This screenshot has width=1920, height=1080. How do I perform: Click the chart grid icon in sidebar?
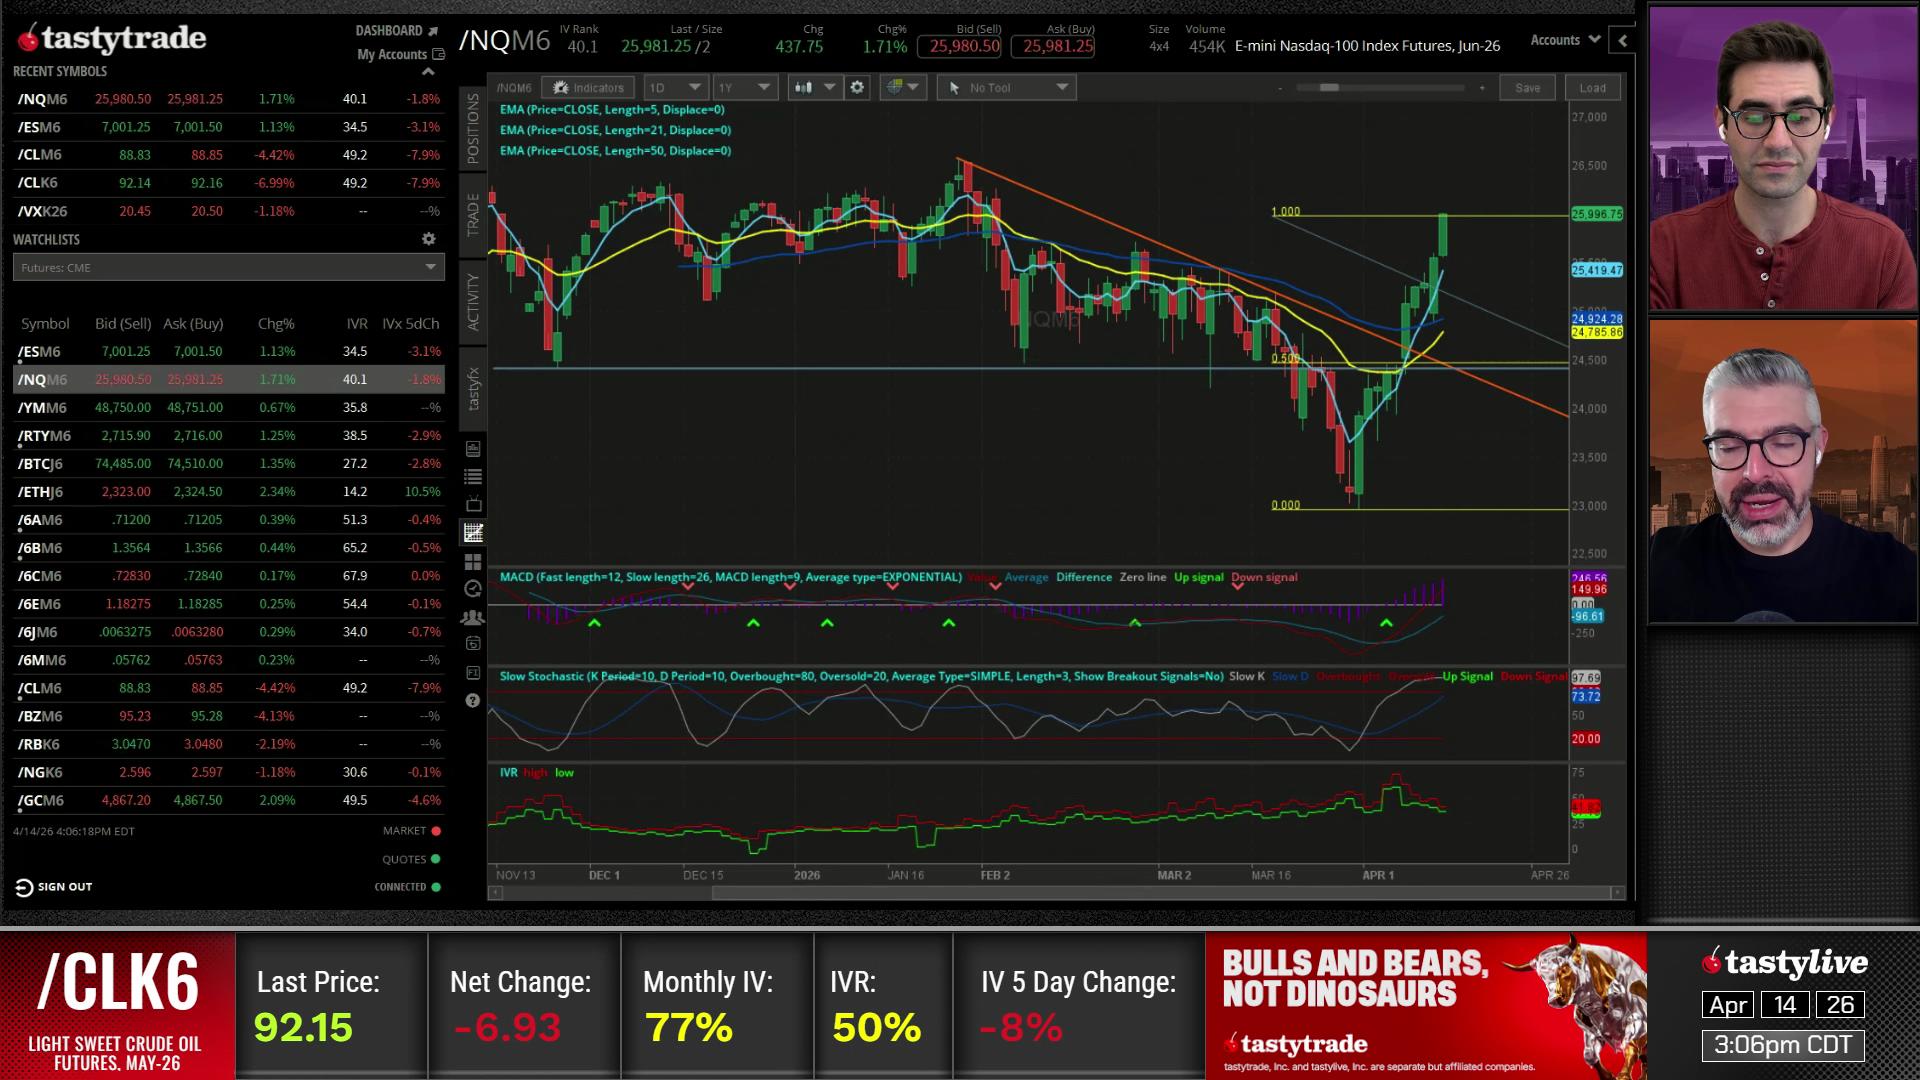(473, 533)
